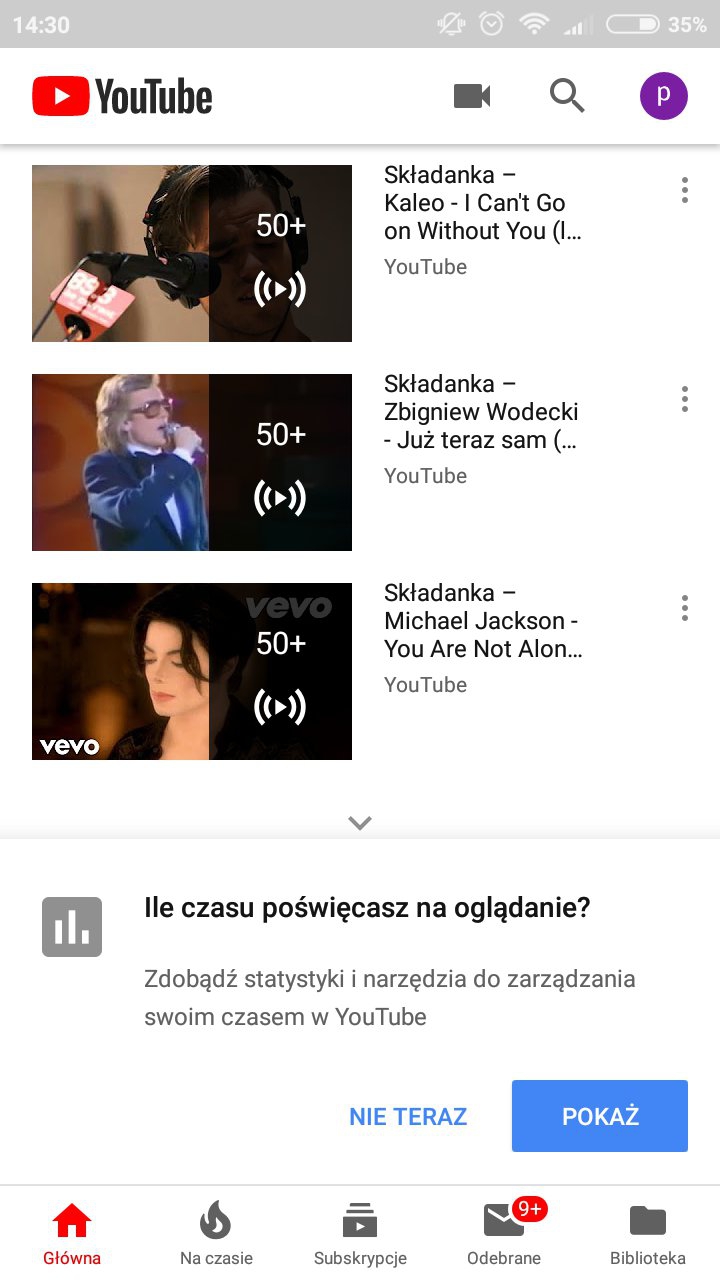The width and height of the screenshot is (720, 1280).
Task: Expand more mixes with the down chevron
Action: (360, 823)
